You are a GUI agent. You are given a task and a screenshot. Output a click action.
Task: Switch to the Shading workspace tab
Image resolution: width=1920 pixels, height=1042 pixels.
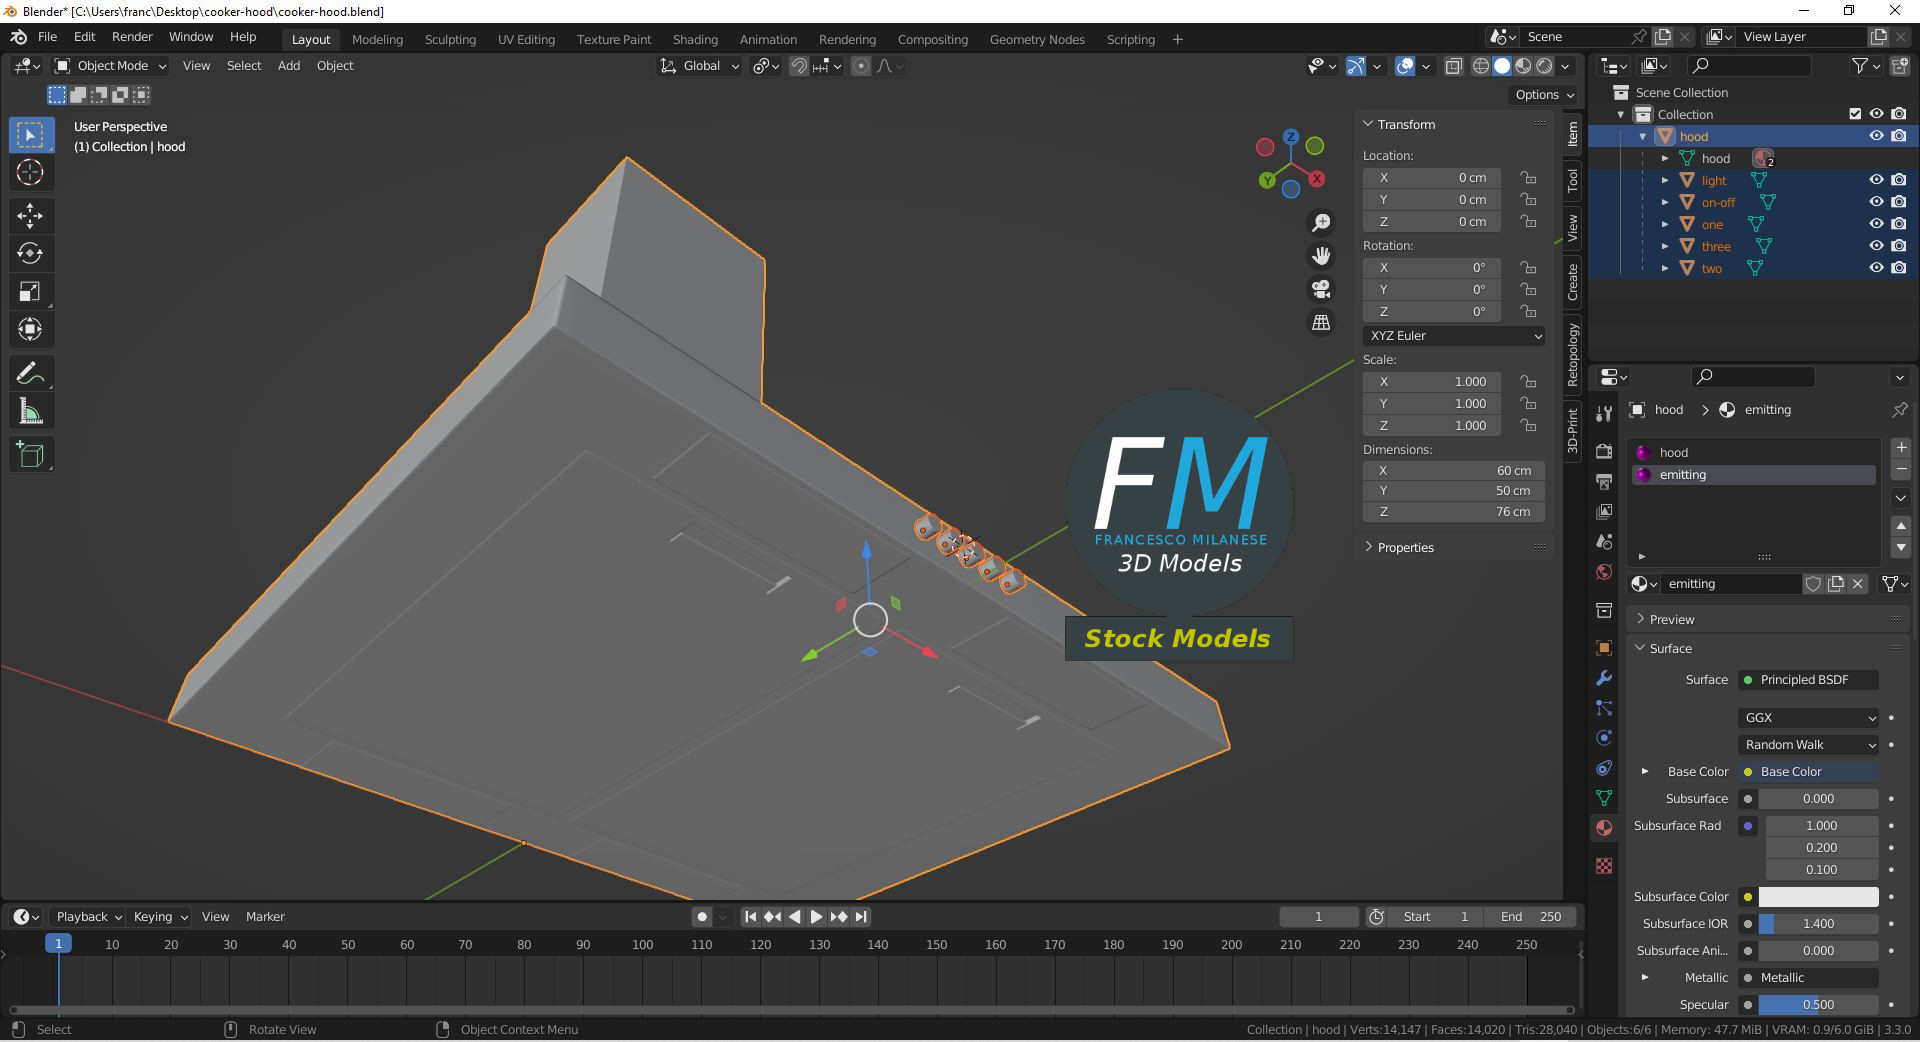coord(695,40)
